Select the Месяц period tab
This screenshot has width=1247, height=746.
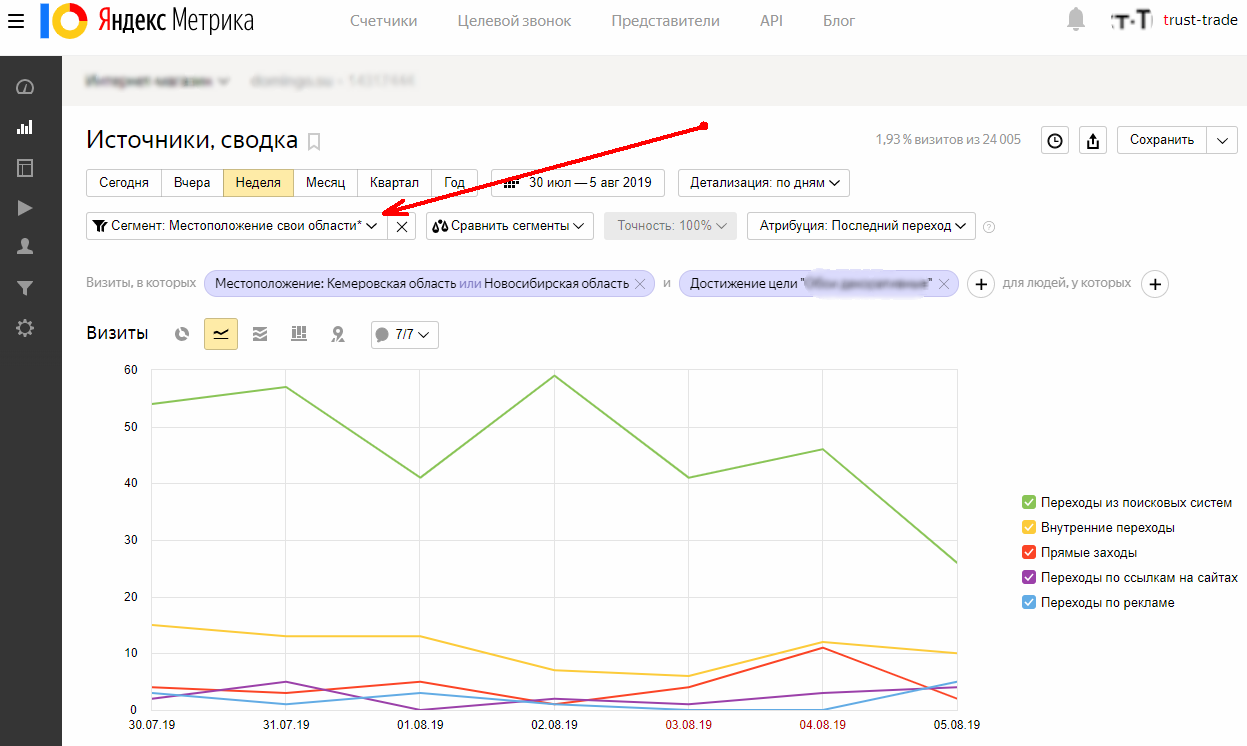point(325,183)
